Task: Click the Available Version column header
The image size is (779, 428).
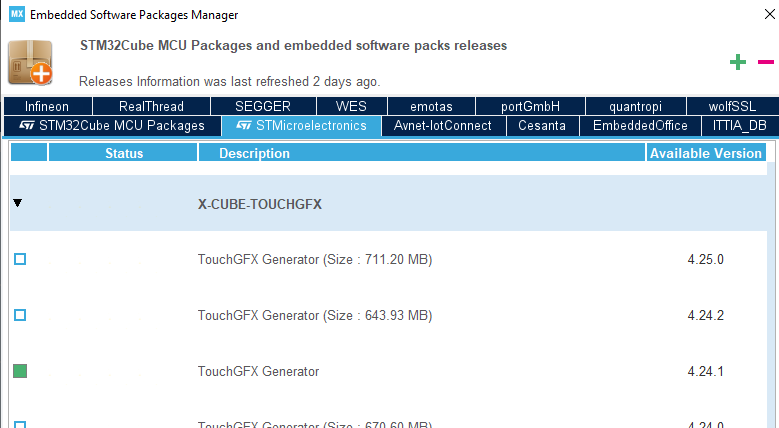Action: [x=706, y=153]
